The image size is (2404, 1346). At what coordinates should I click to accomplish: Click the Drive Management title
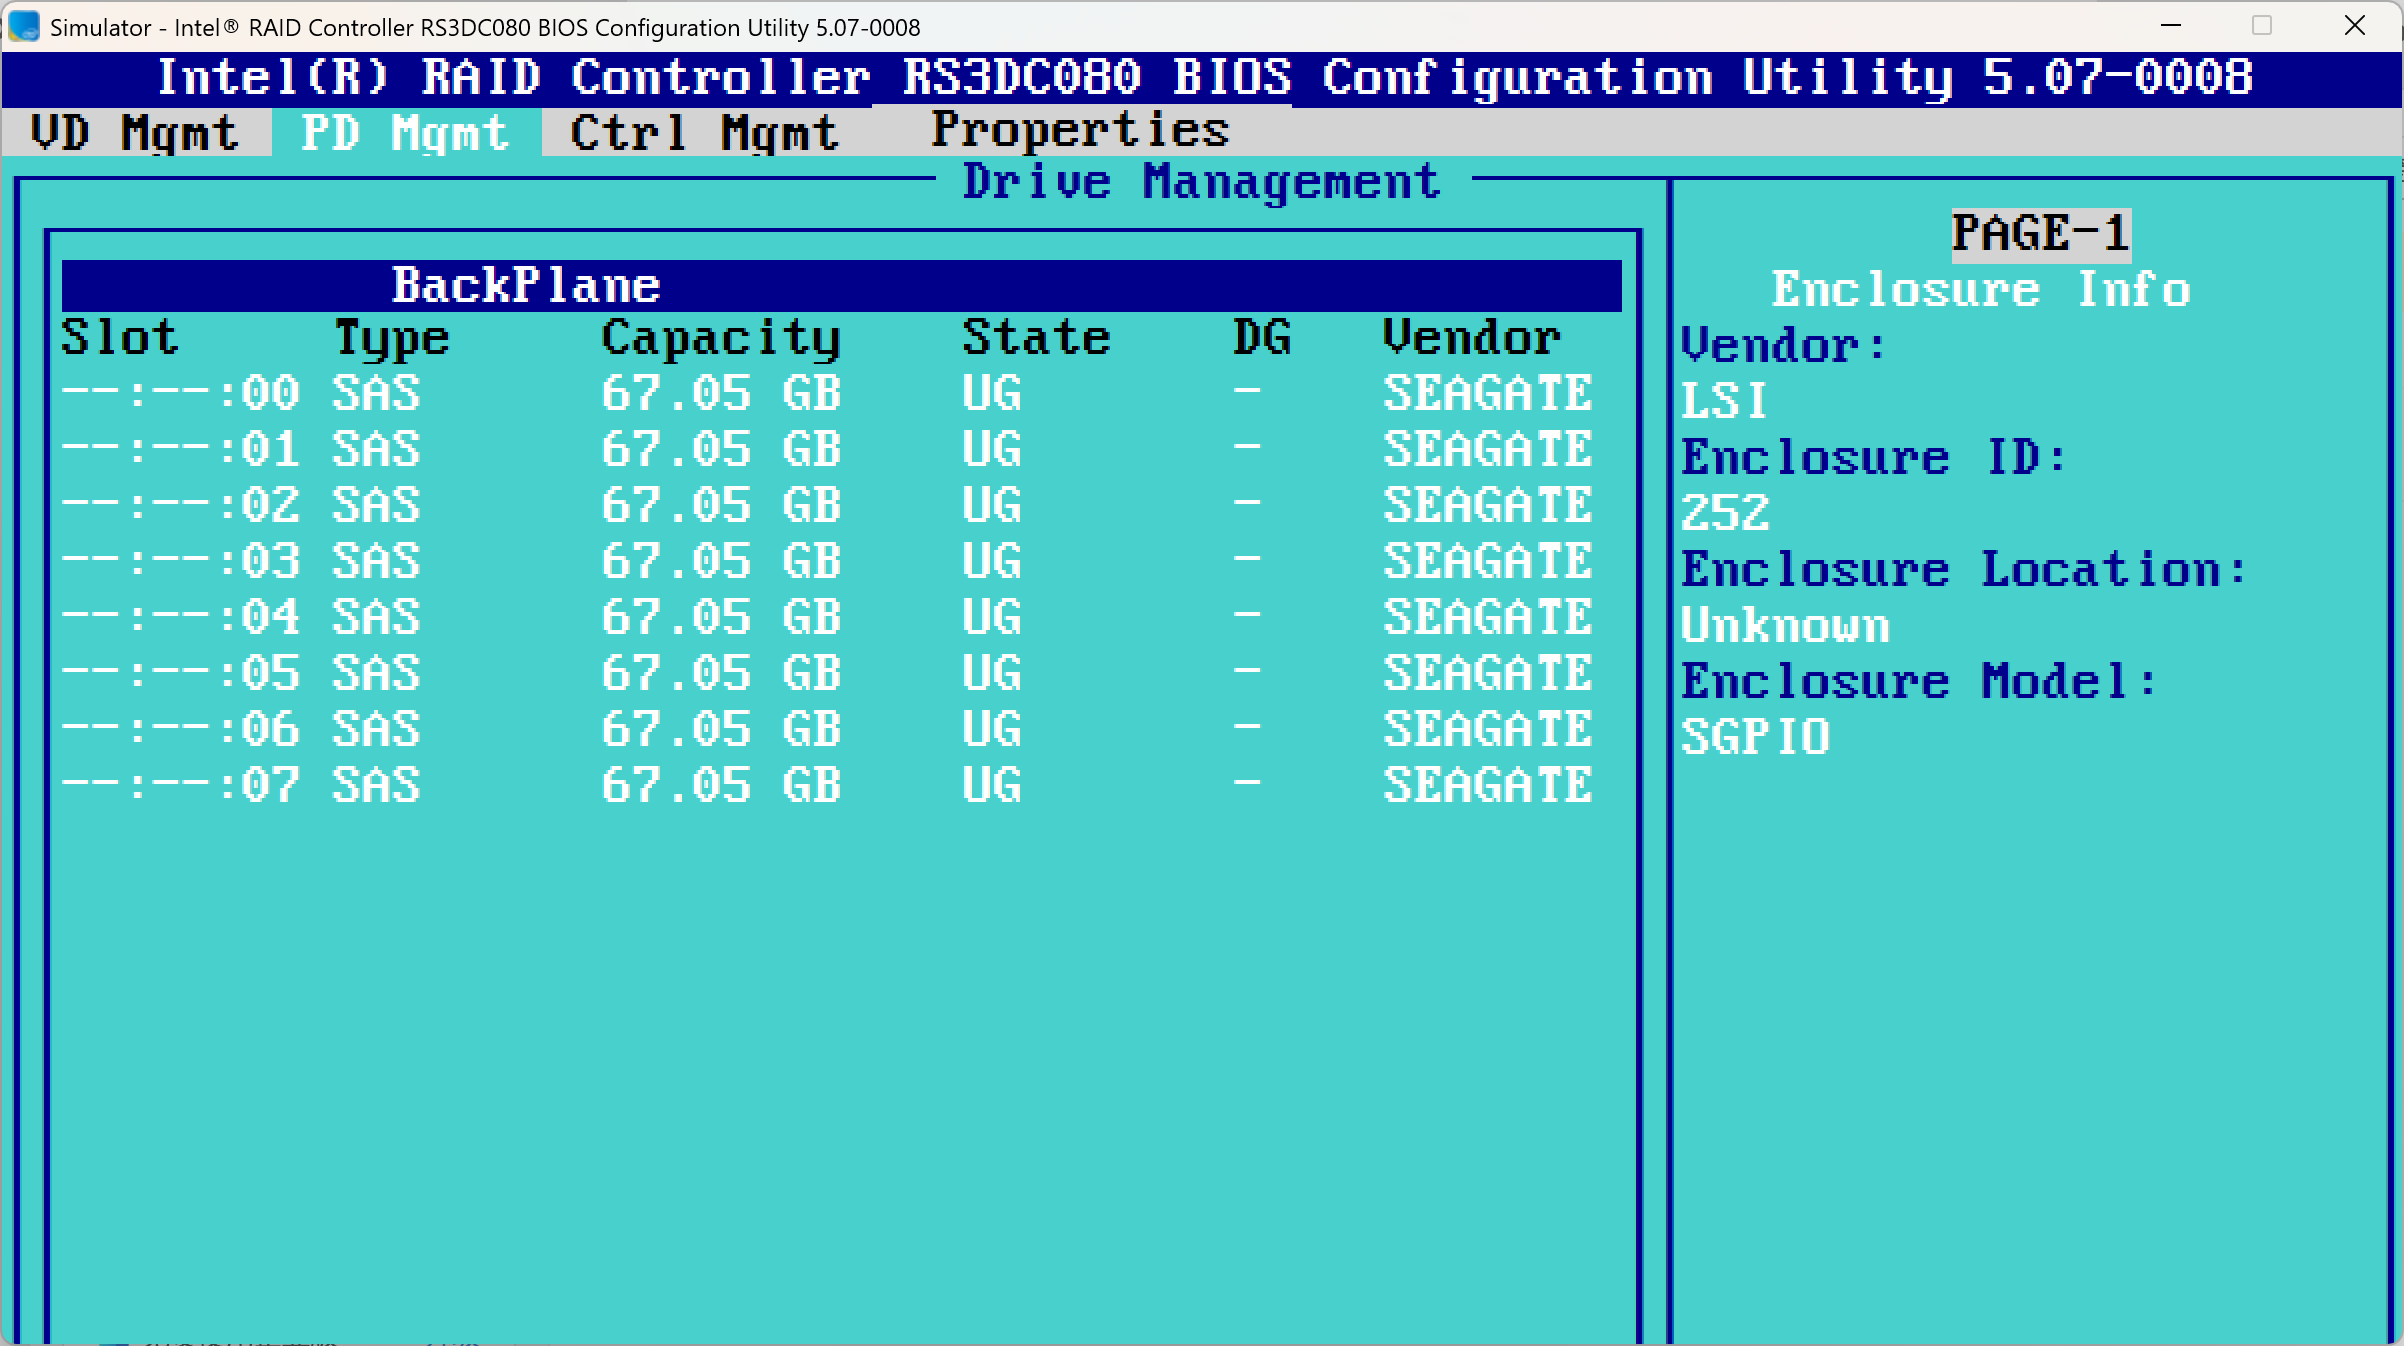click(x=1200, y=182)
